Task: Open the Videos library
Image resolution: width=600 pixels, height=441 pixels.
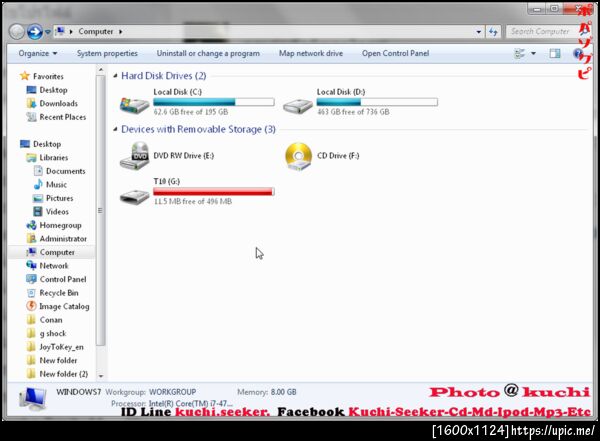Action: click(57, 212)
